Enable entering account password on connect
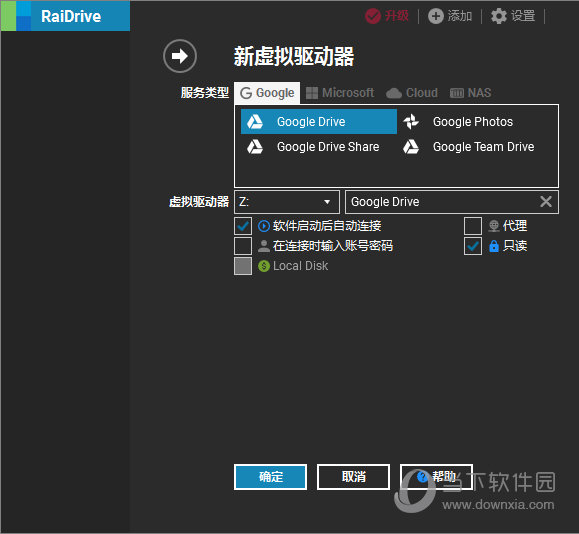 243,246
